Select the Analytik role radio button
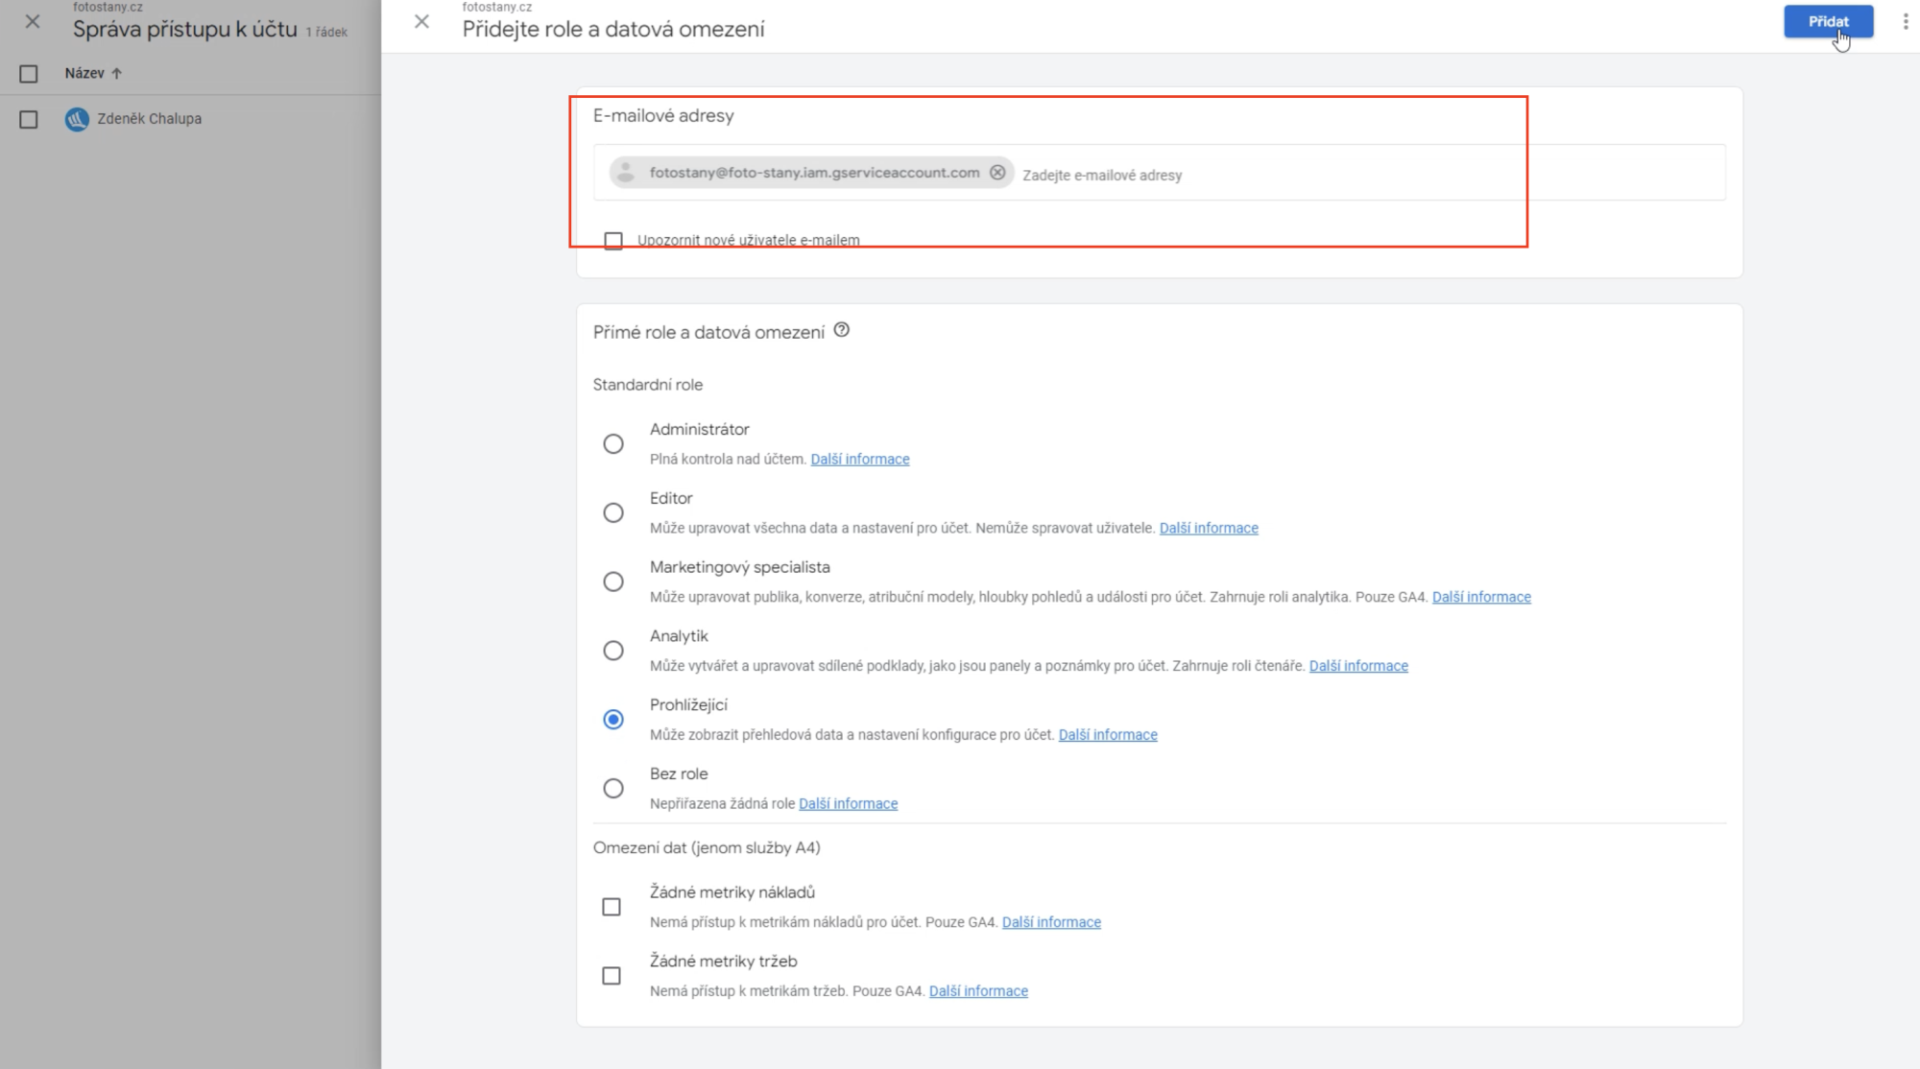1920x1069 pixels. pyautogui.click(x=613, y=651)
